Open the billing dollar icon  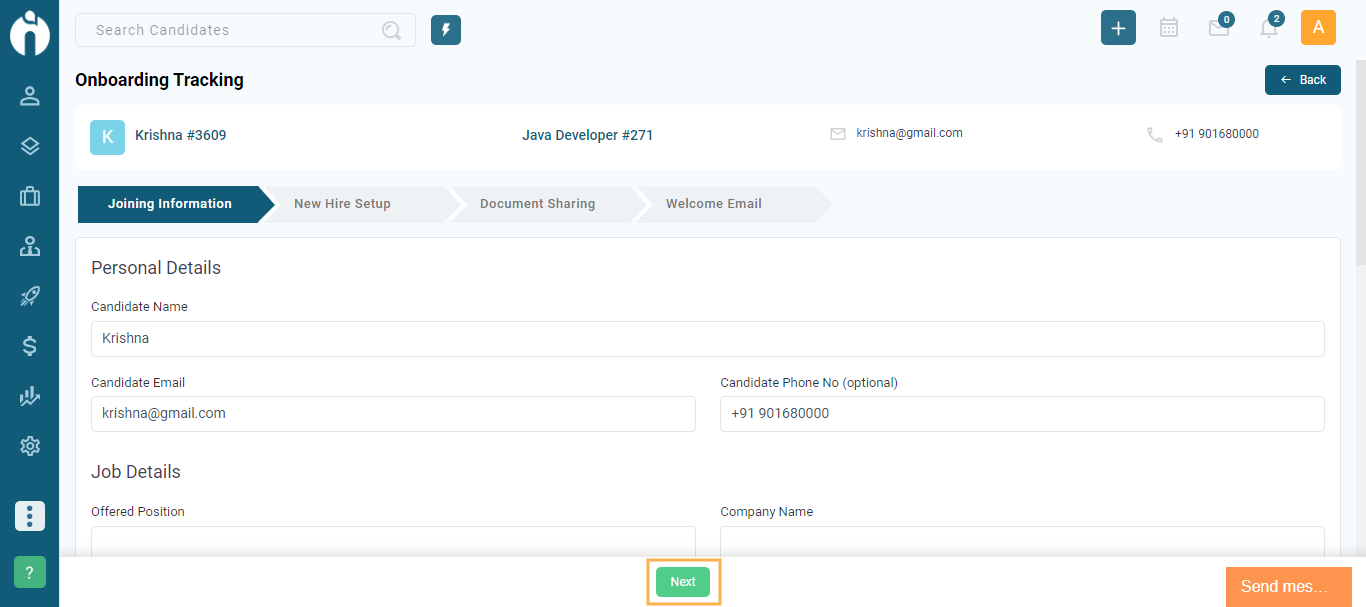[x=30, y=346]
